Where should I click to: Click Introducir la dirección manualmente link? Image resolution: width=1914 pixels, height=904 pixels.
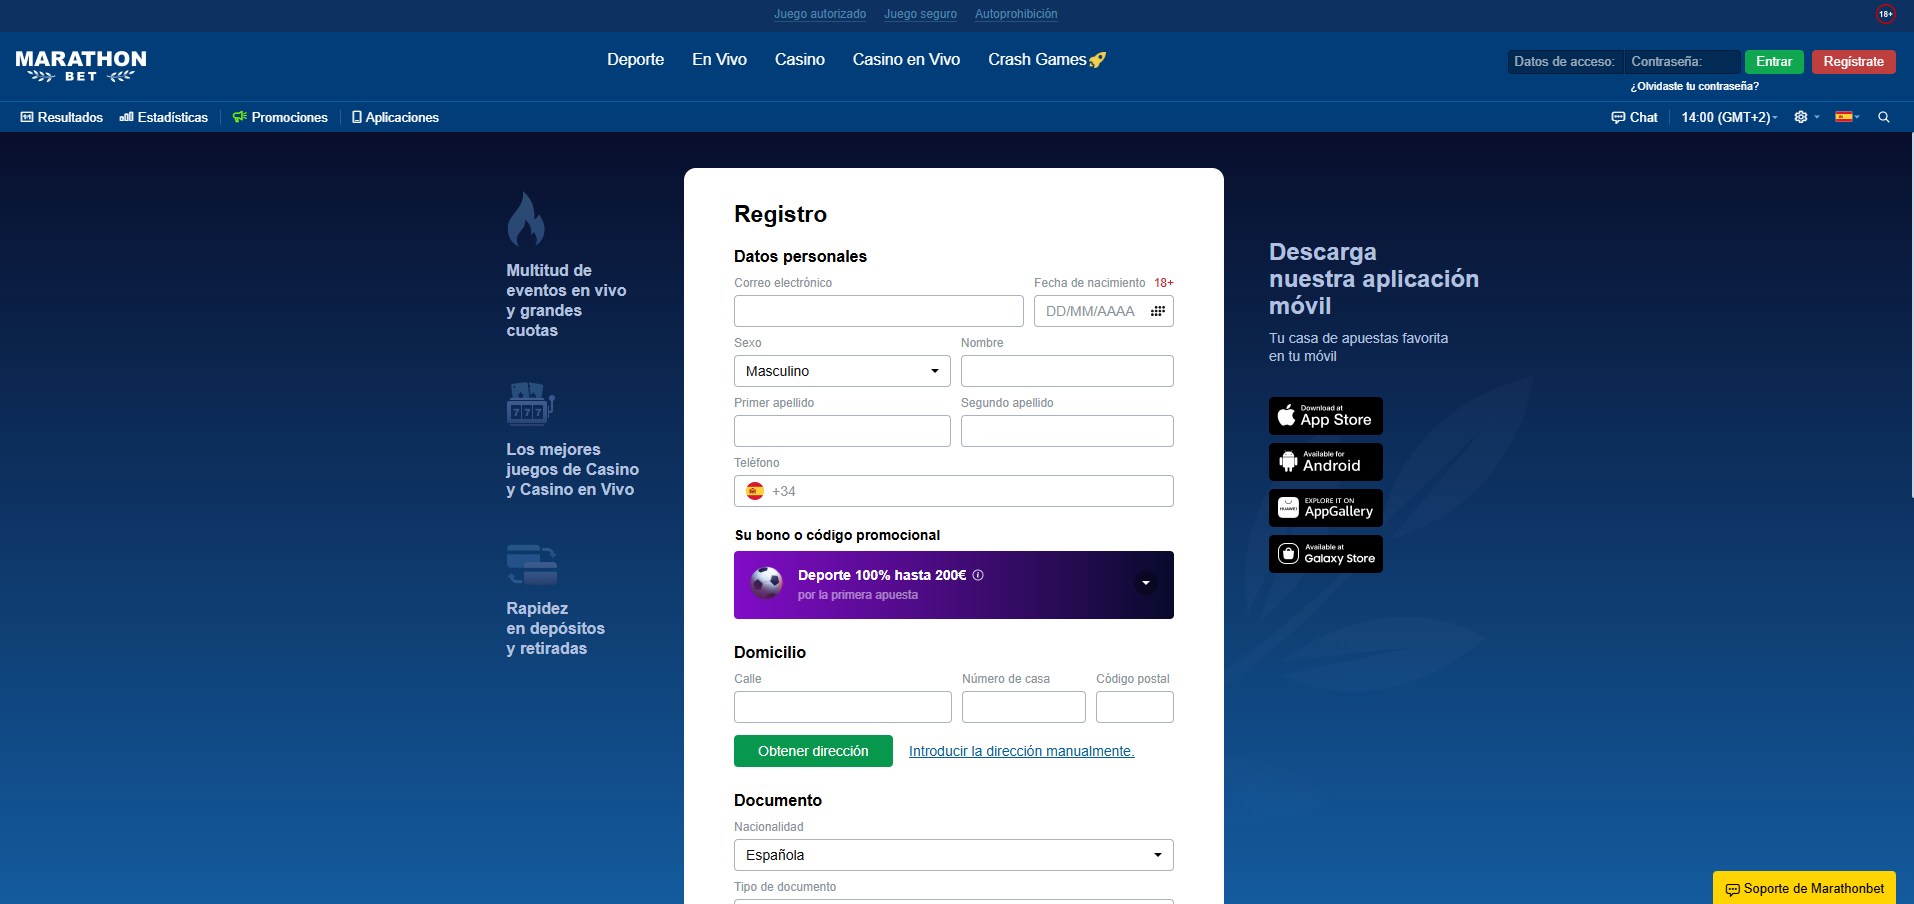(1020, 751)
